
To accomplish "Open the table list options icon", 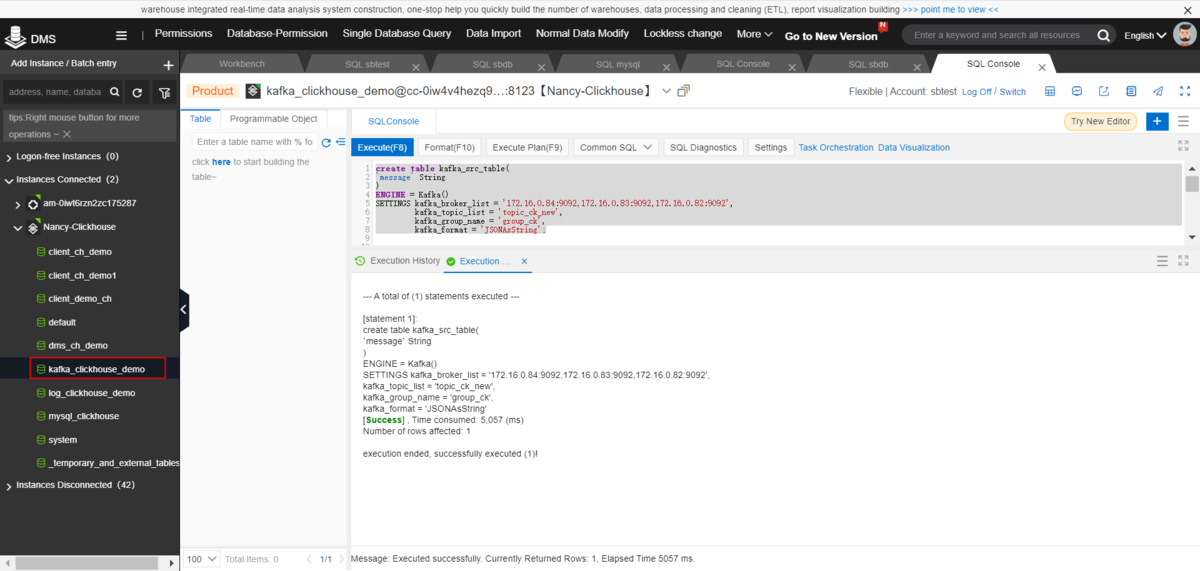I will [340, 142].
